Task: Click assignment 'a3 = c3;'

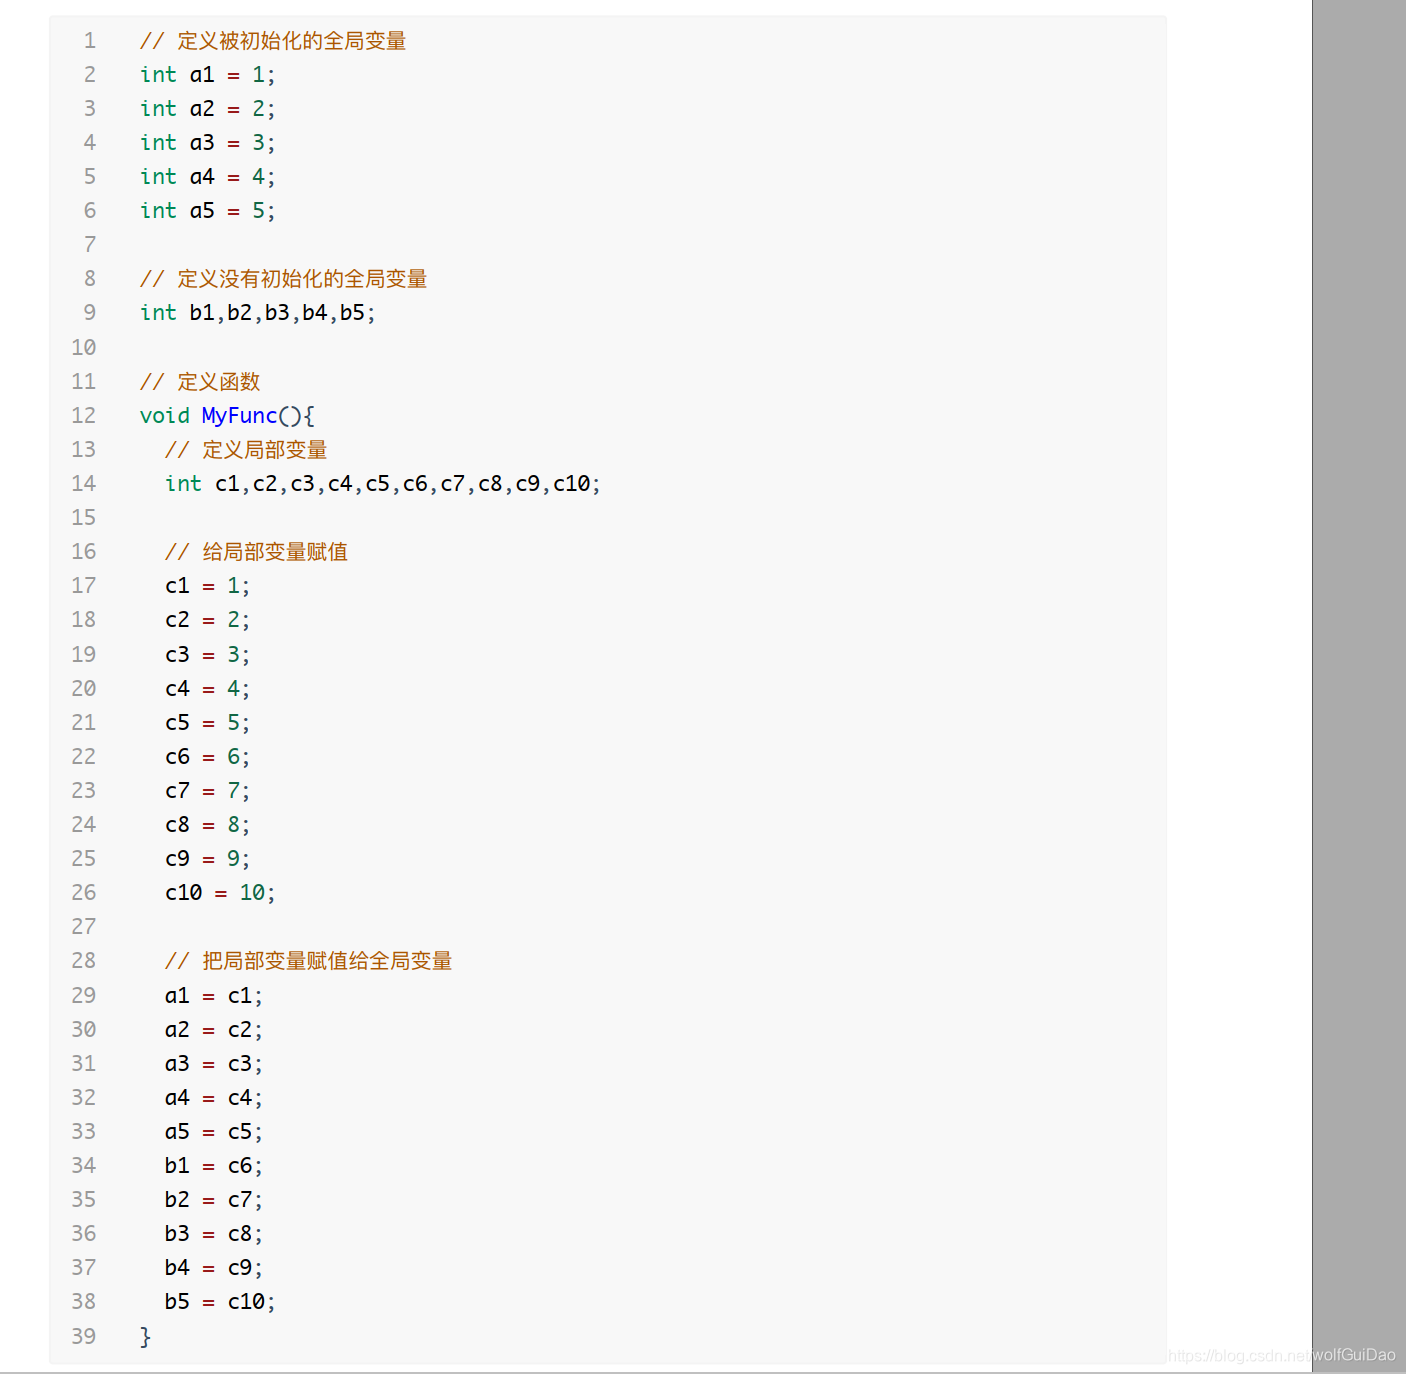Action: tap(214, 1064)
